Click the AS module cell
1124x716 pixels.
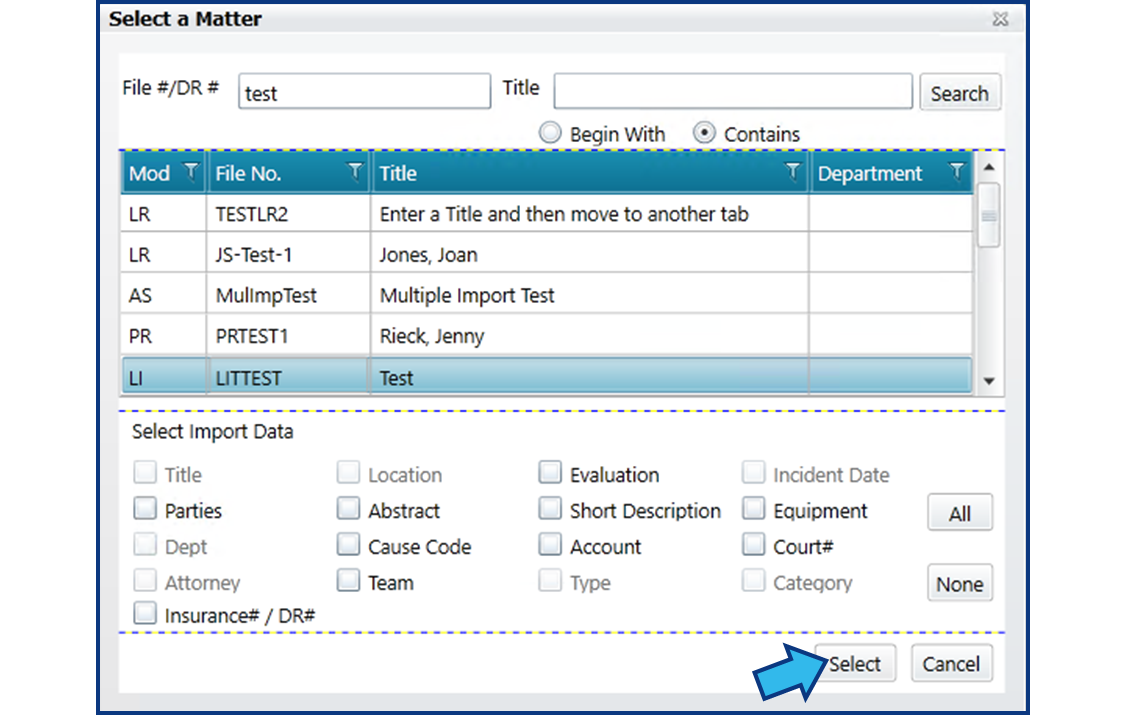[x=164, y=295]
